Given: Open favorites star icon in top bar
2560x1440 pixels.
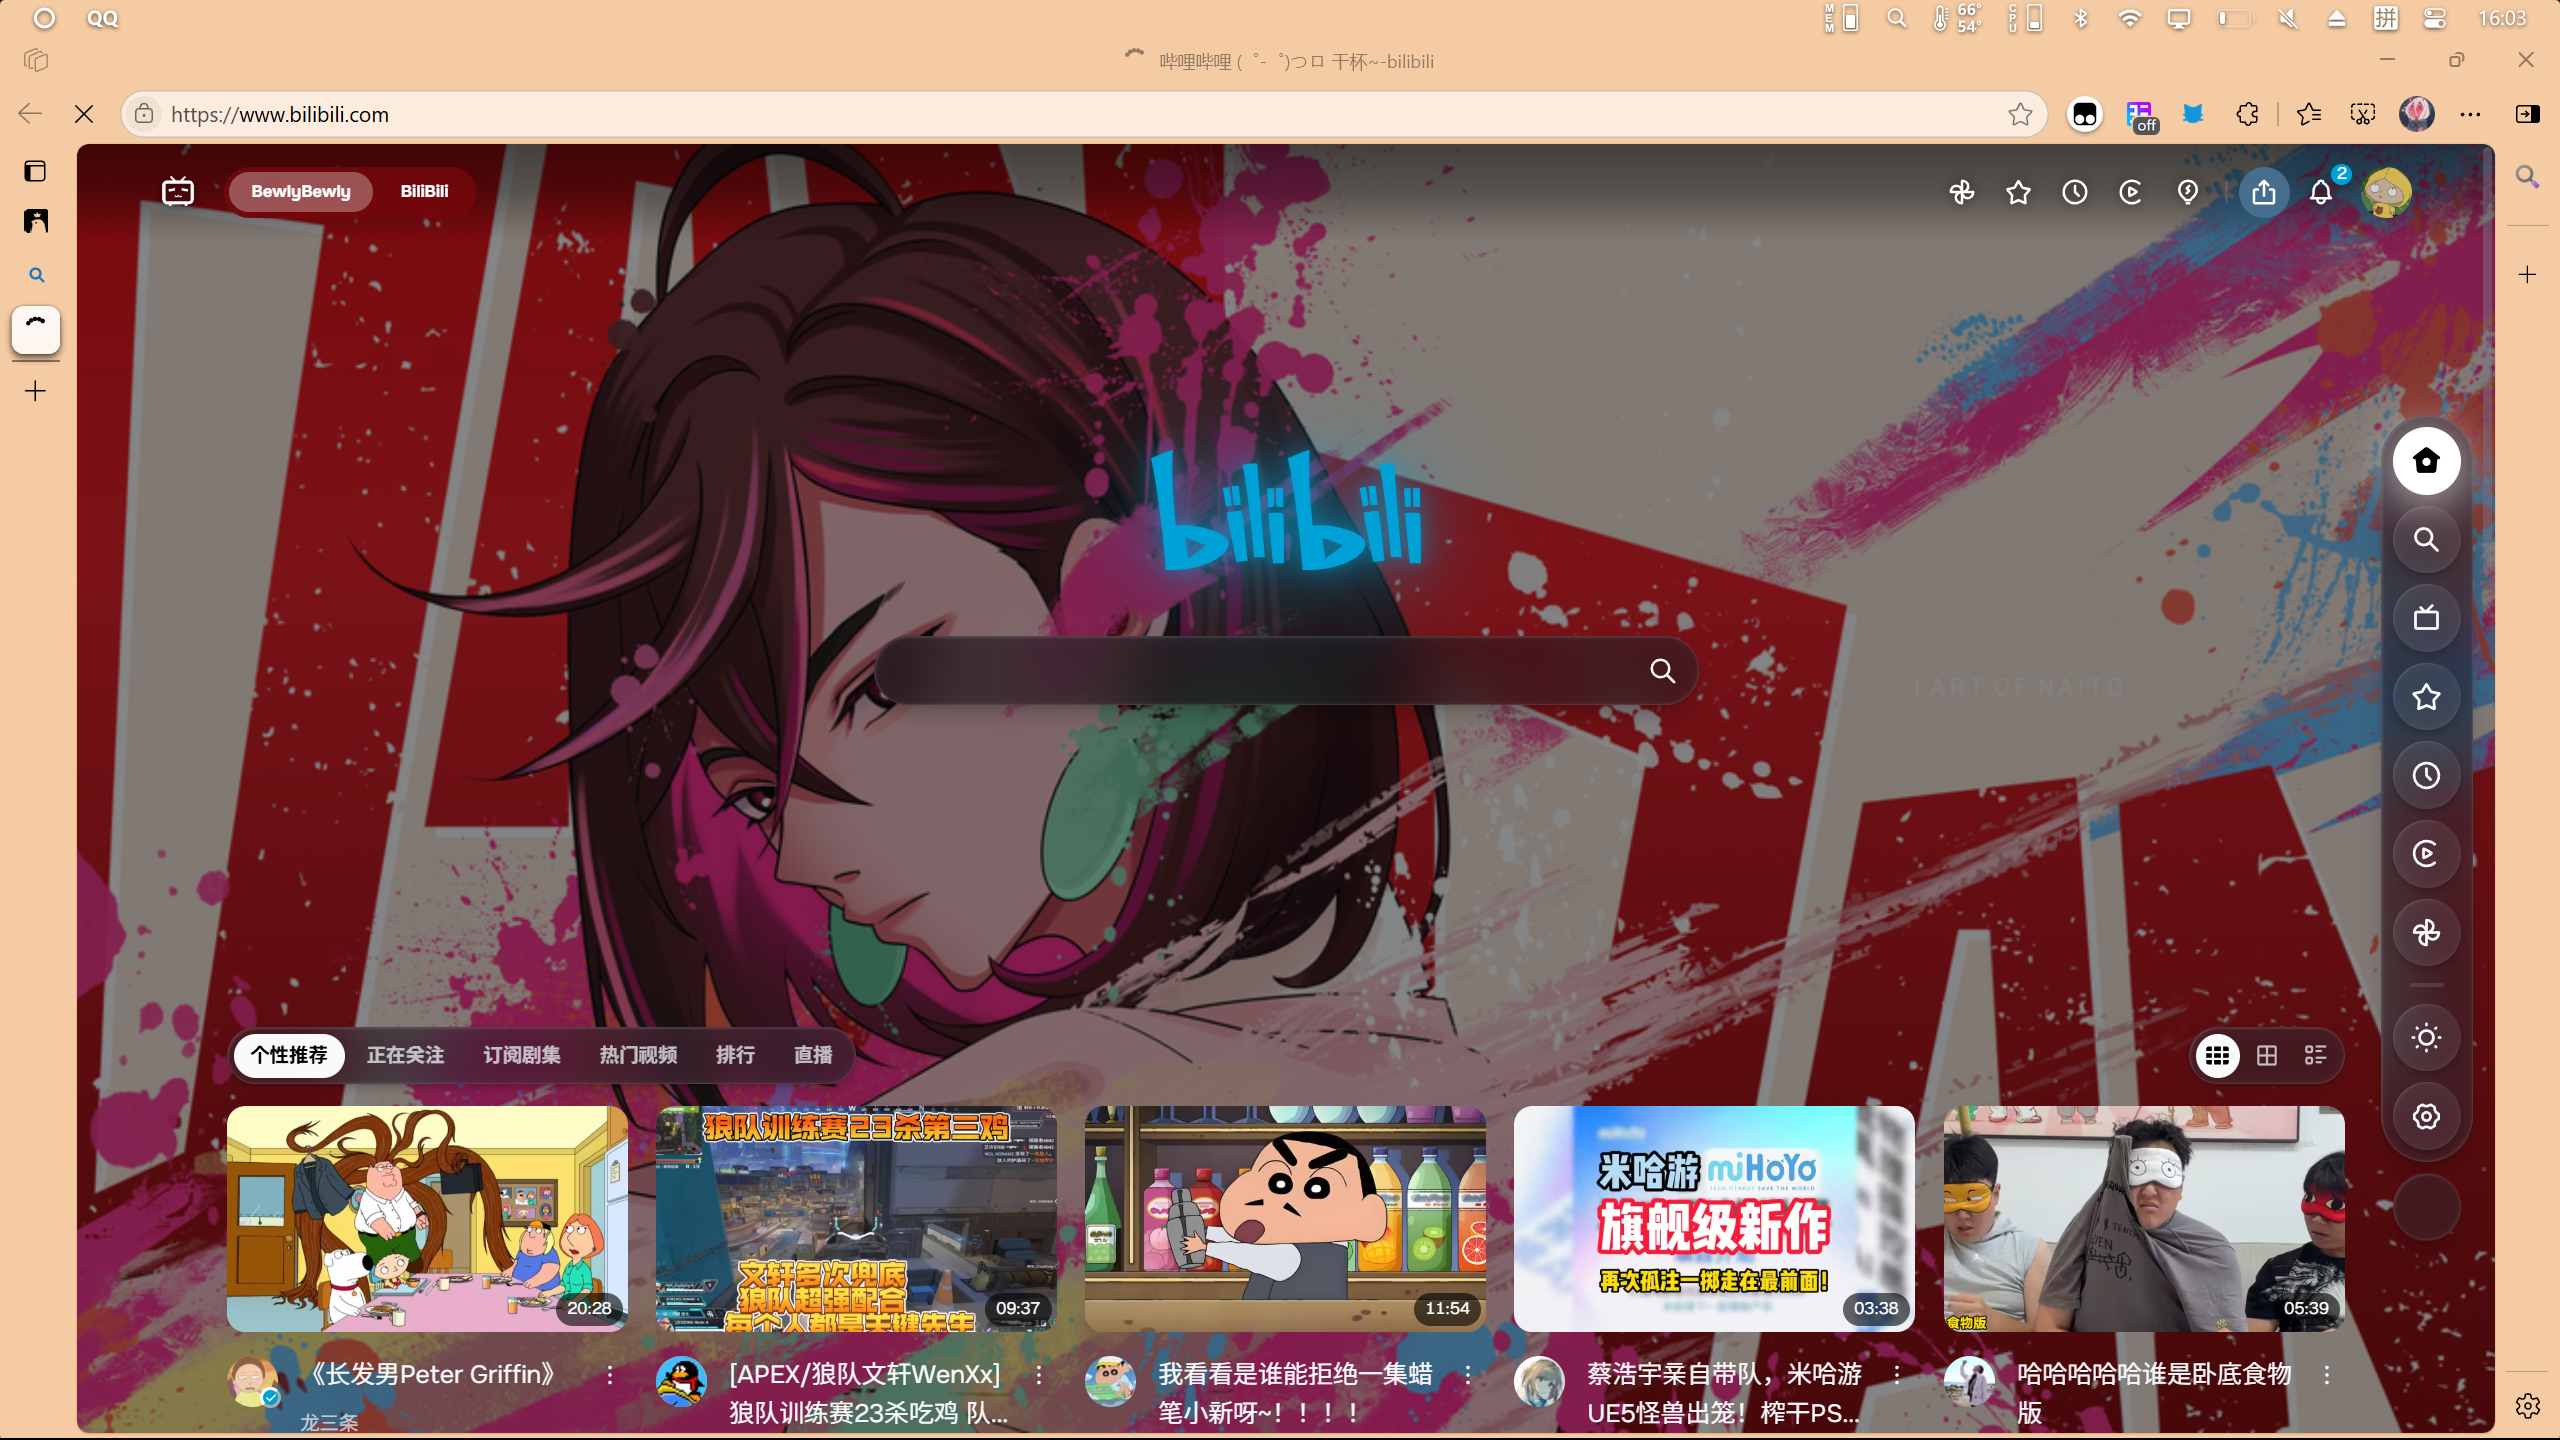Looking at the screenshot, I should coord(2018,192).
